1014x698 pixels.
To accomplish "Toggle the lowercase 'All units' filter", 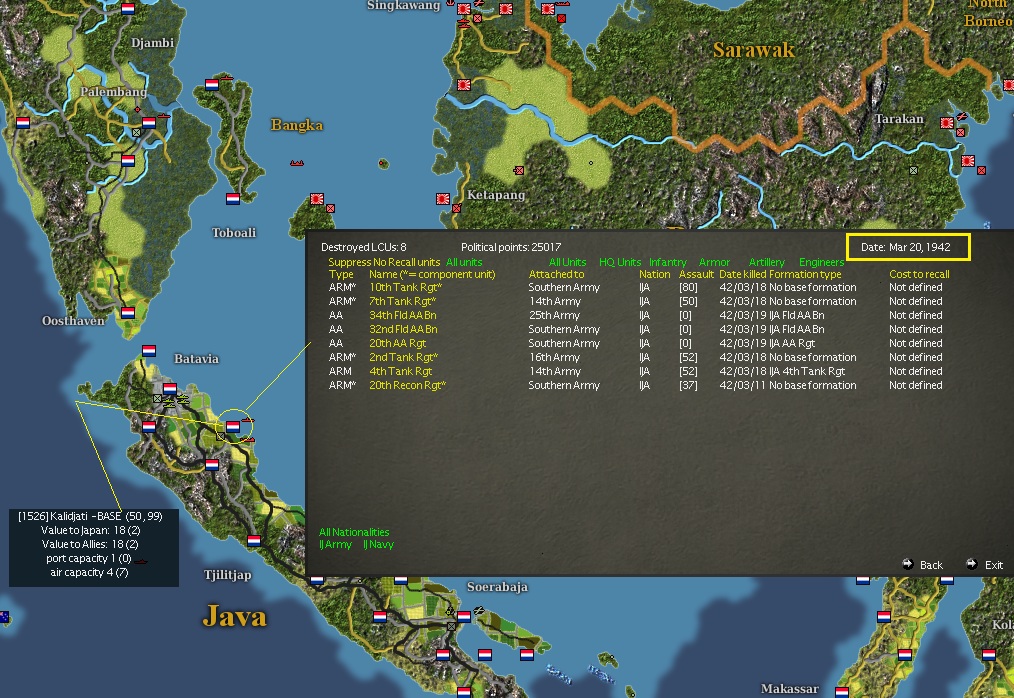I will coord(464,262).
